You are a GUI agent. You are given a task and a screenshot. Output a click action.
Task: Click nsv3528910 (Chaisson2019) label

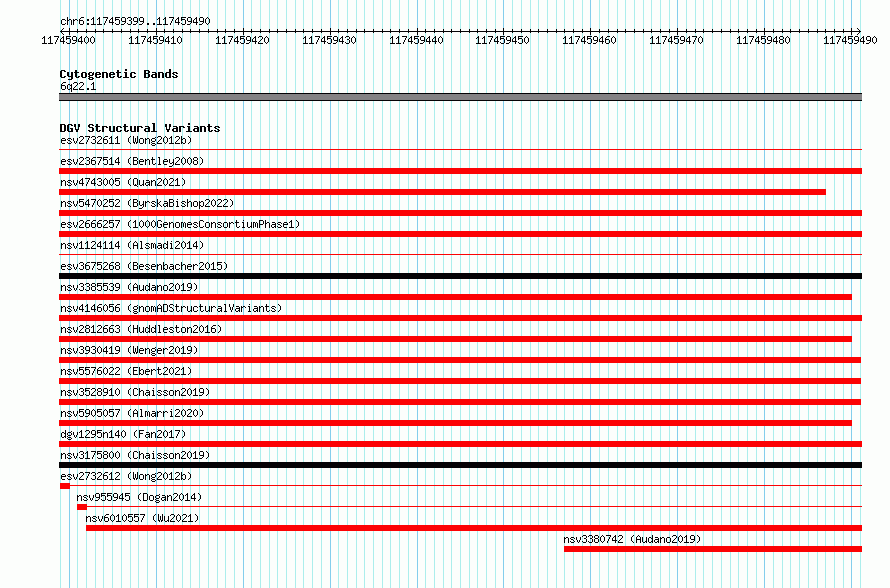[135, 392]
